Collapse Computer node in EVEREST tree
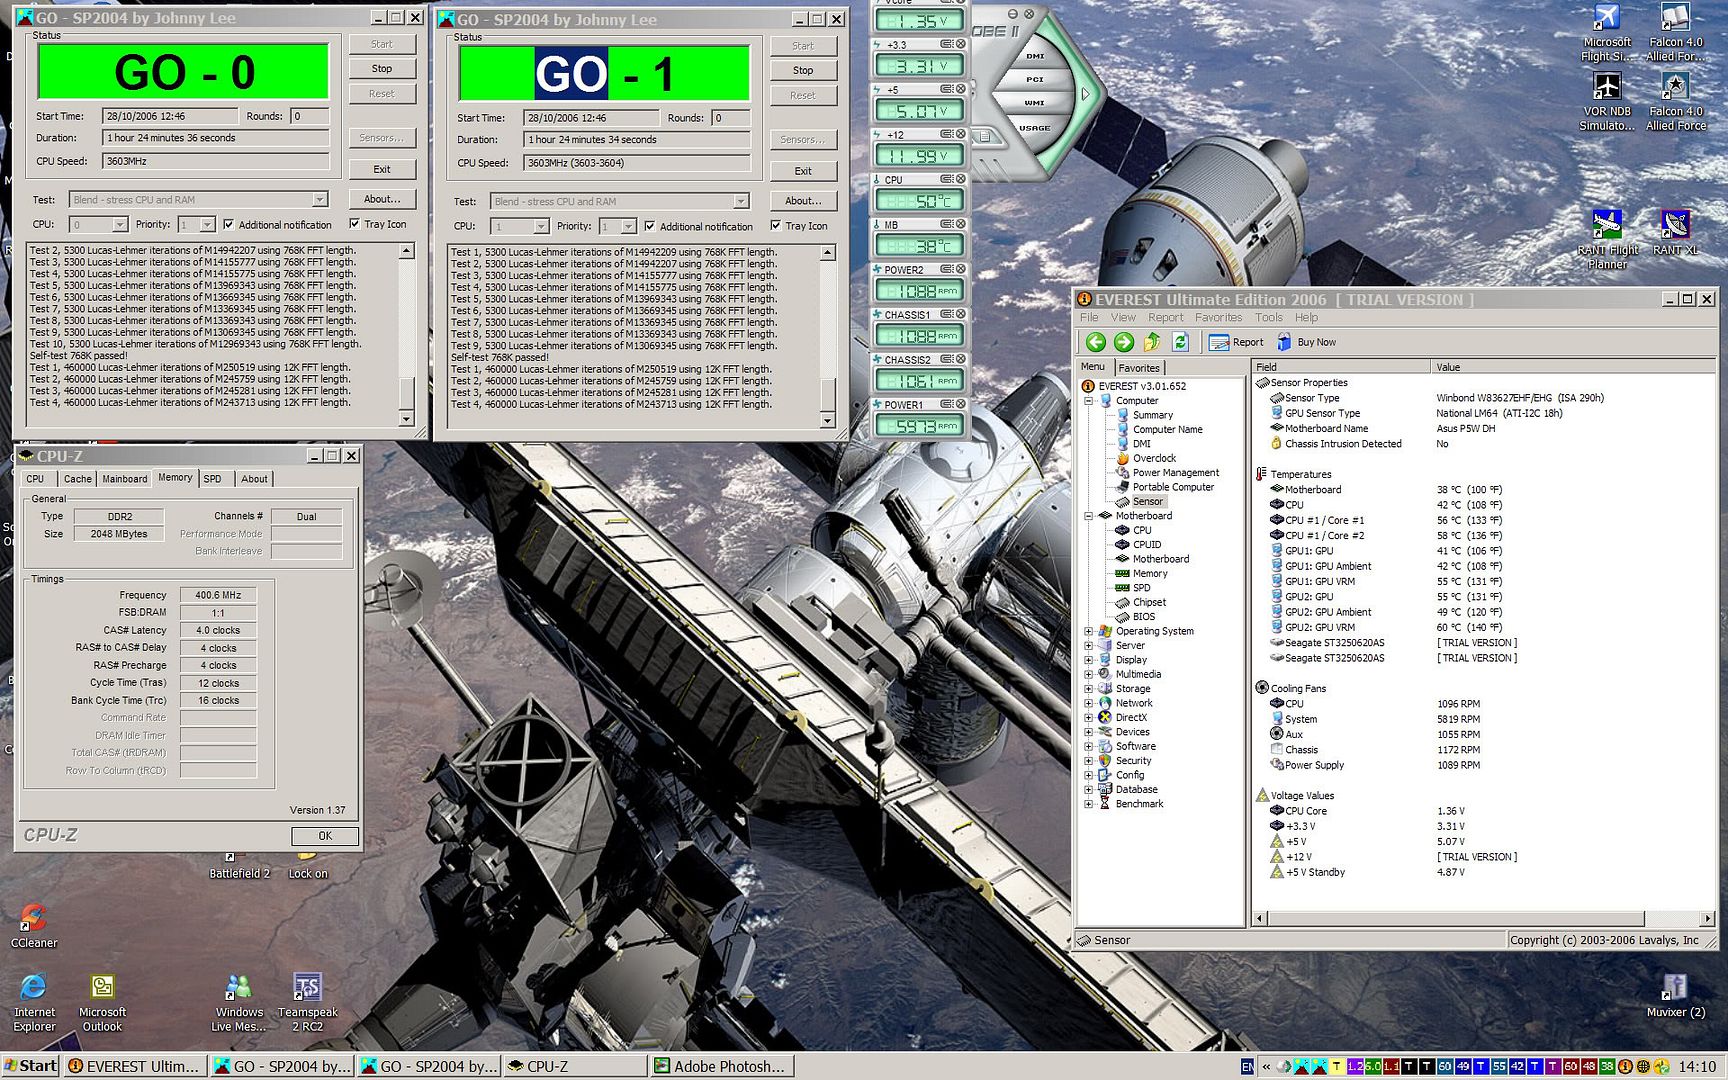Screen dimensions: 1728x1080 pyautogui.click(x=1089, y=401)
